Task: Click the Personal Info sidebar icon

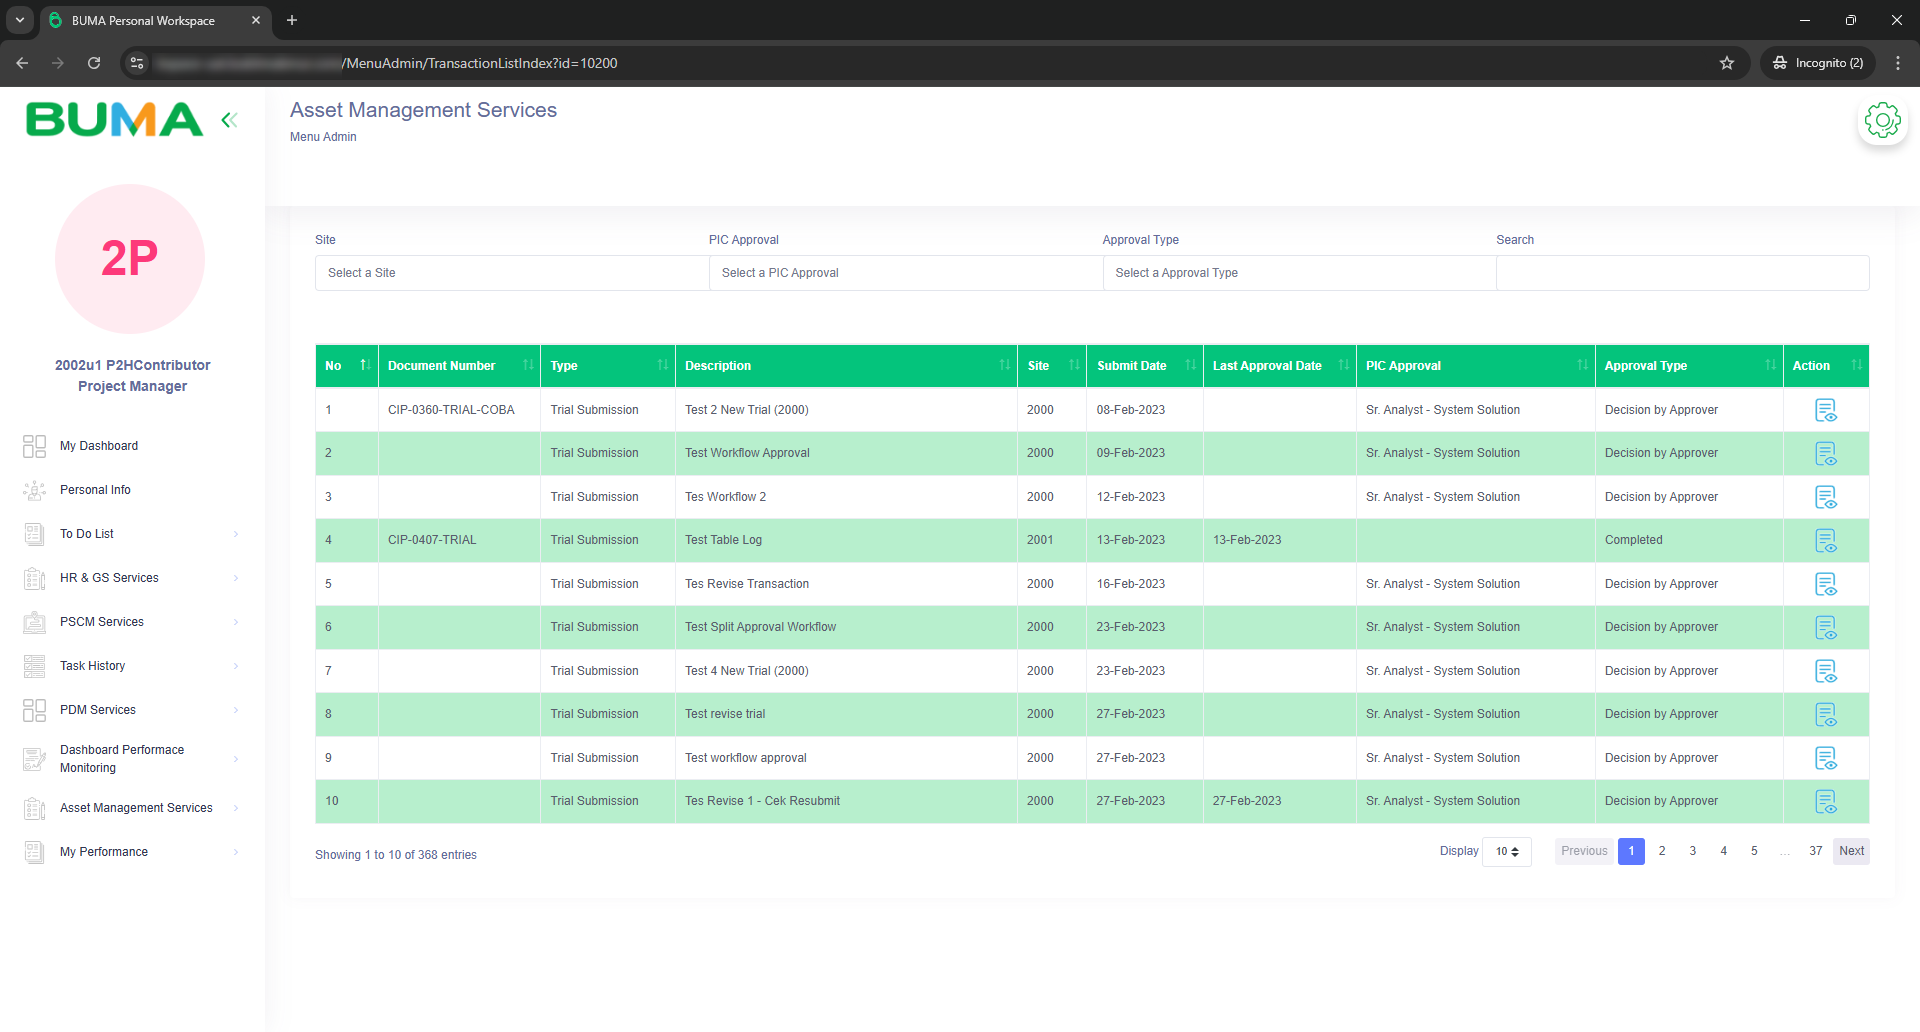Action: [35, 490]
